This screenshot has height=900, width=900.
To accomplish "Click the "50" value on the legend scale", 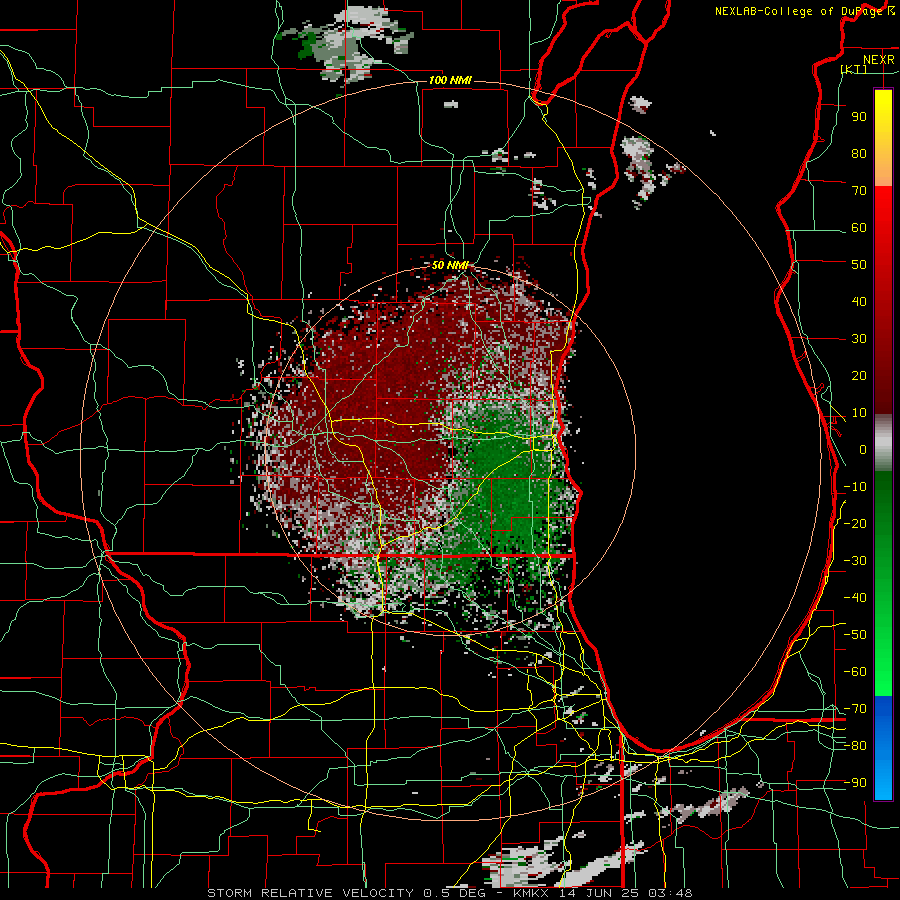I will tap(859, 265).
